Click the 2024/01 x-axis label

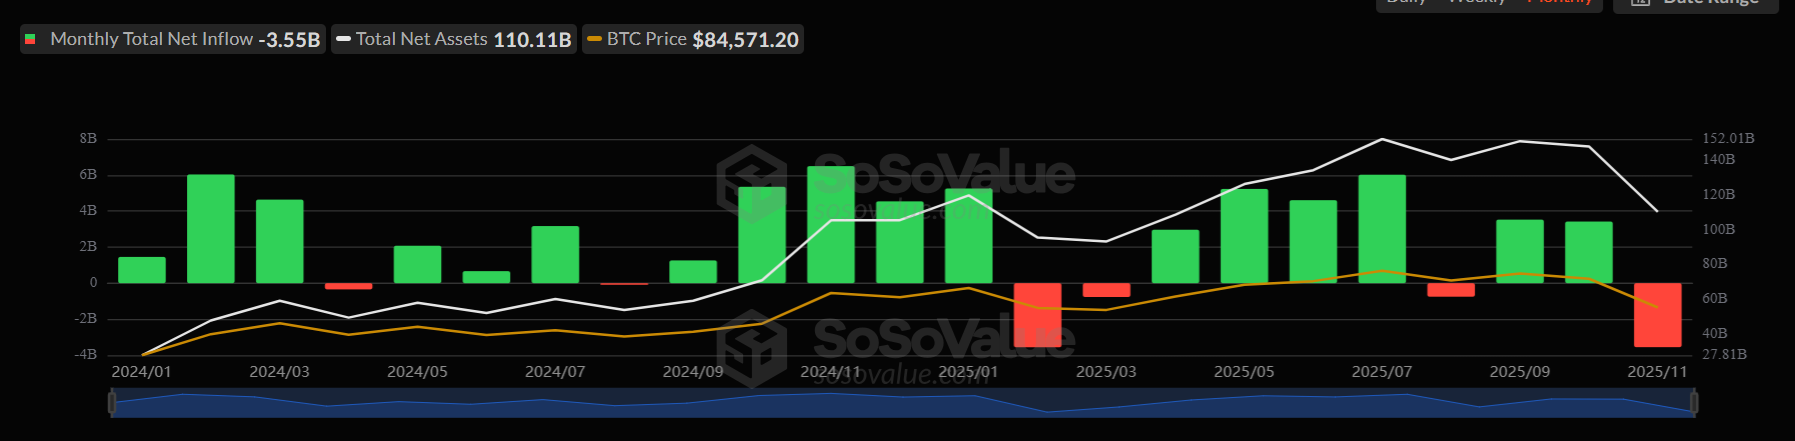(141, 372)
